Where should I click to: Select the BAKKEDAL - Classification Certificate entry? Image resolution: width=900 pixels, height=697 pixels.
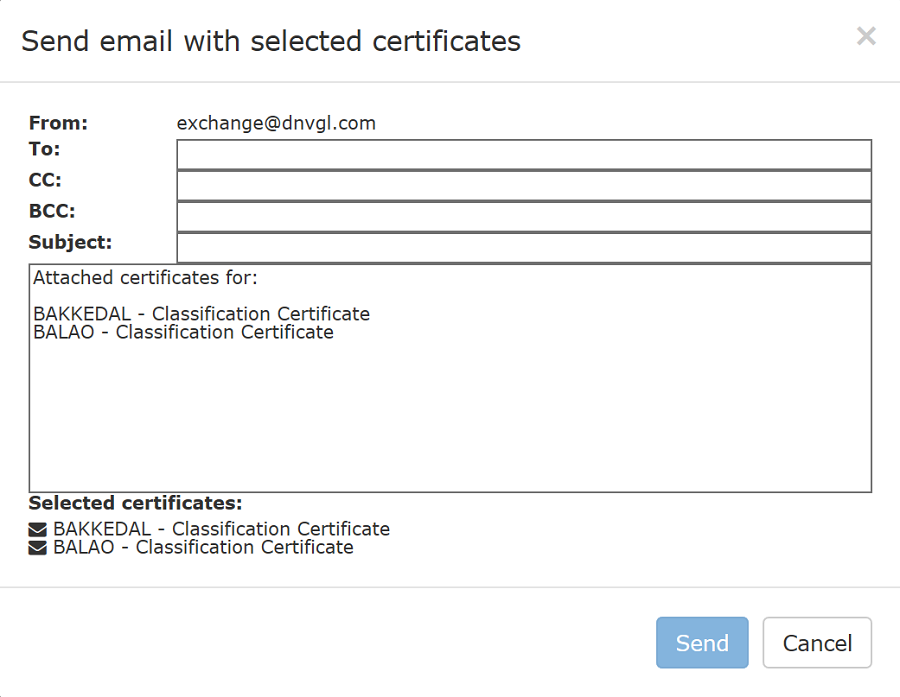(222, 528)
